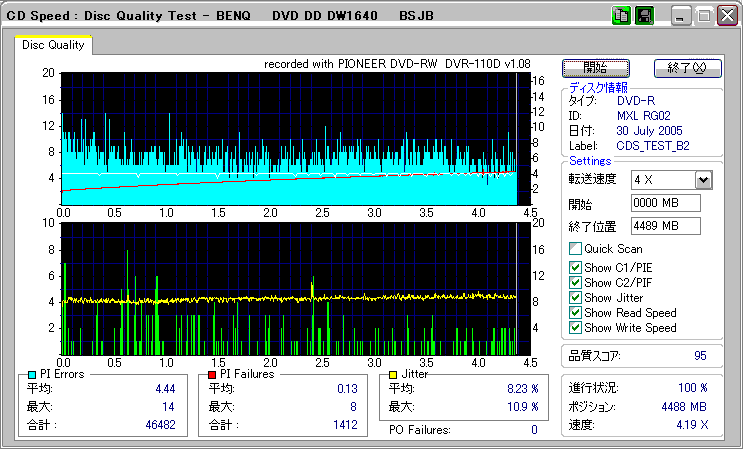Toggle the Show C2/PIF checkbox
The width and height of the screenshot is (743, 449).
tap(575, 282)
